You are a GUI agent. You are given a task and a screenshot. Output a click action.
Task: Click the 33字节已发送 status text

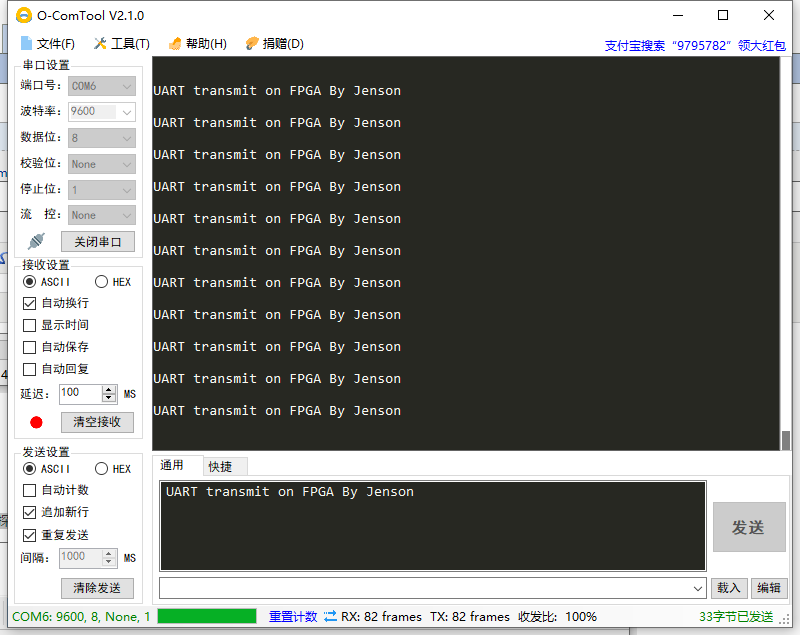[x=736, y=617]
